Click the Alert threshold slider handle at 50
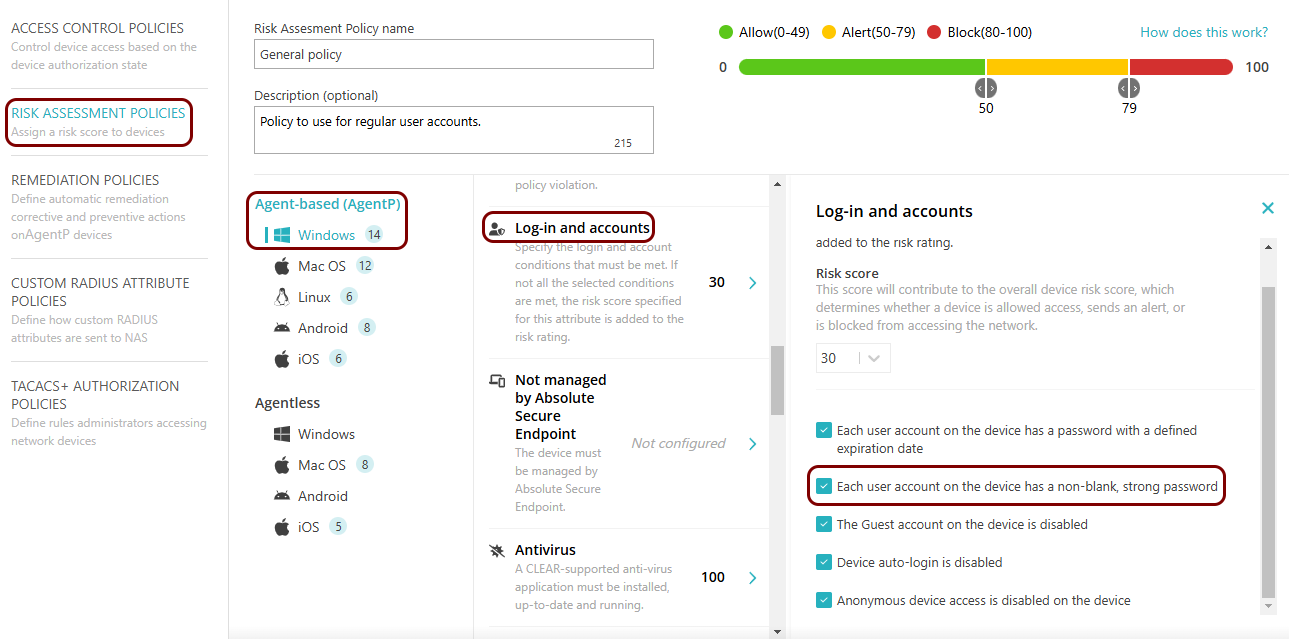This screenshot has height=639, width=1289. click(986, 88)
